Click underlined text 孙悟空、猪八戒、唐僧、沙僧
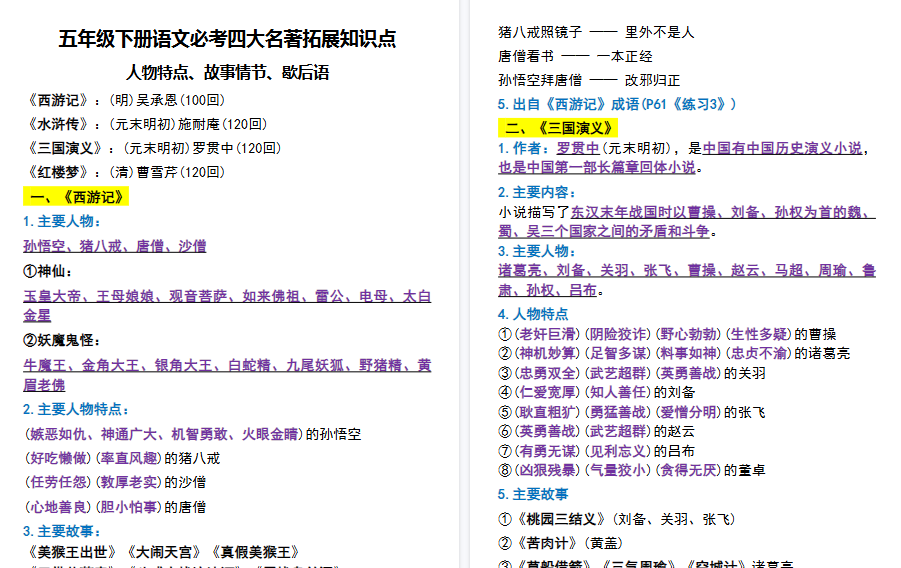Screen dimensions: 901x568 tap(115, 246)
